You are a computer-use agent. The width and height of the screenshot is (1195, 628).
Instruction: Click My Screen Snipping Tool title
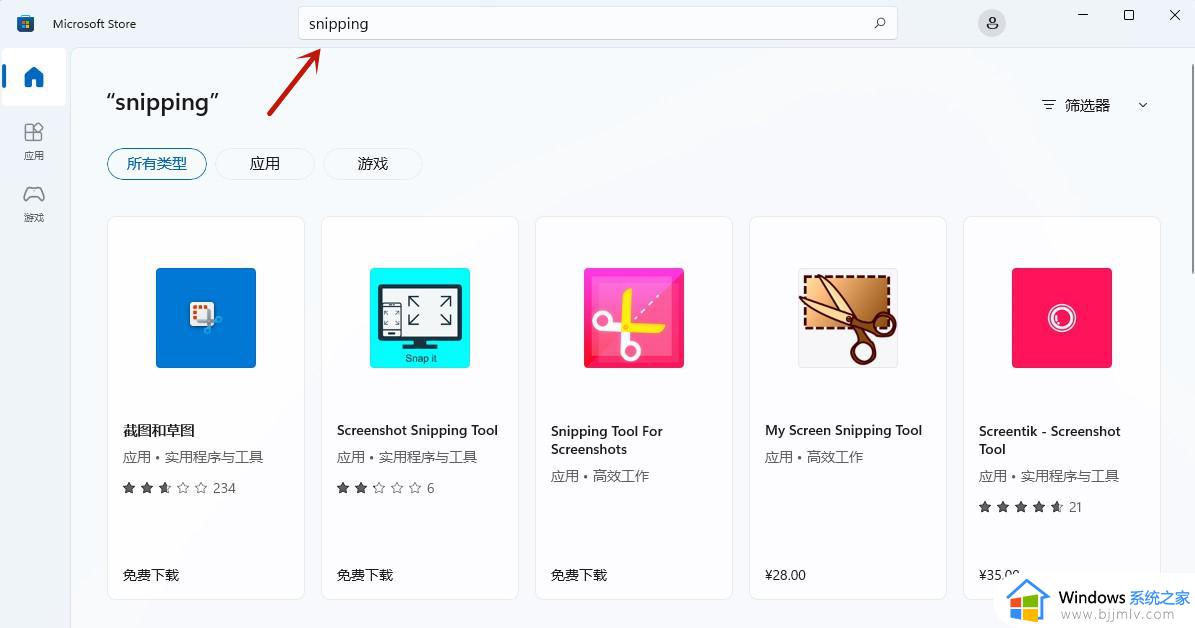coord(844,431)
